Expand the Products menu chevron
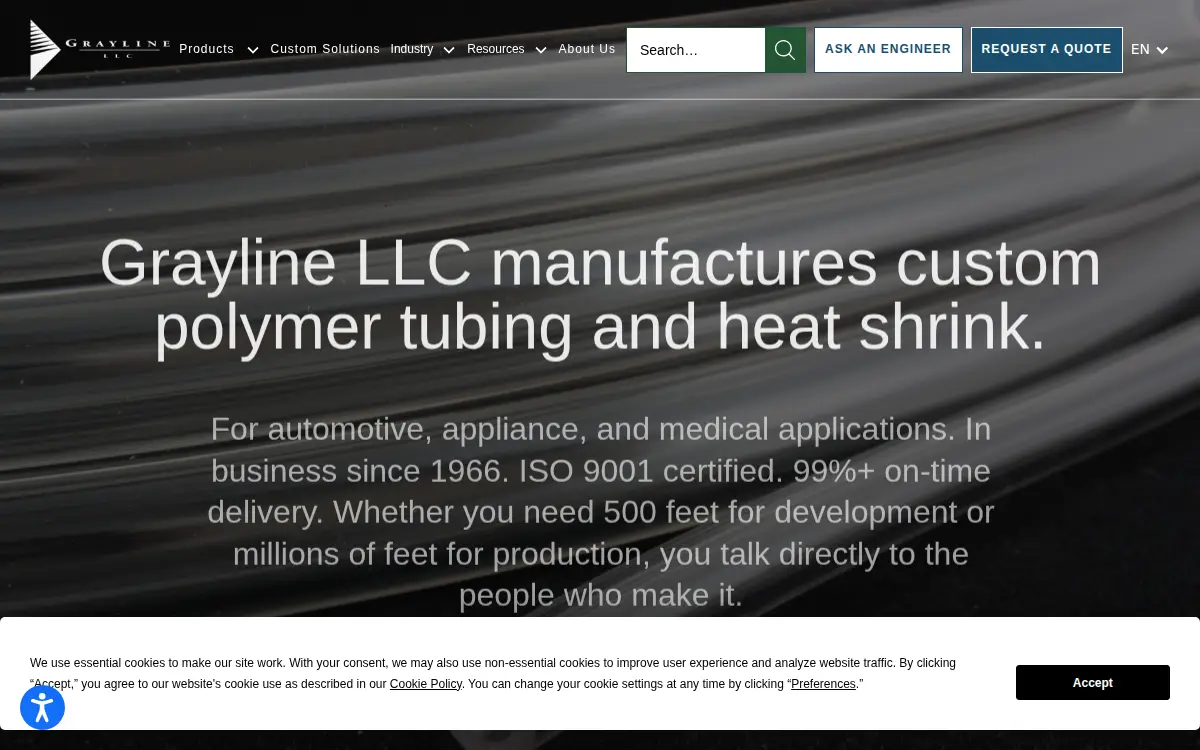 click(x=253, y=50)
